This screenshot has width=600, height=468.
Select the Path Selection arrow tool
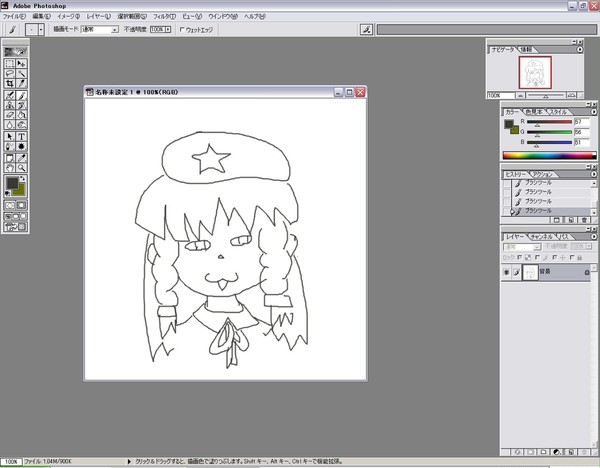(x=10, y=137)
